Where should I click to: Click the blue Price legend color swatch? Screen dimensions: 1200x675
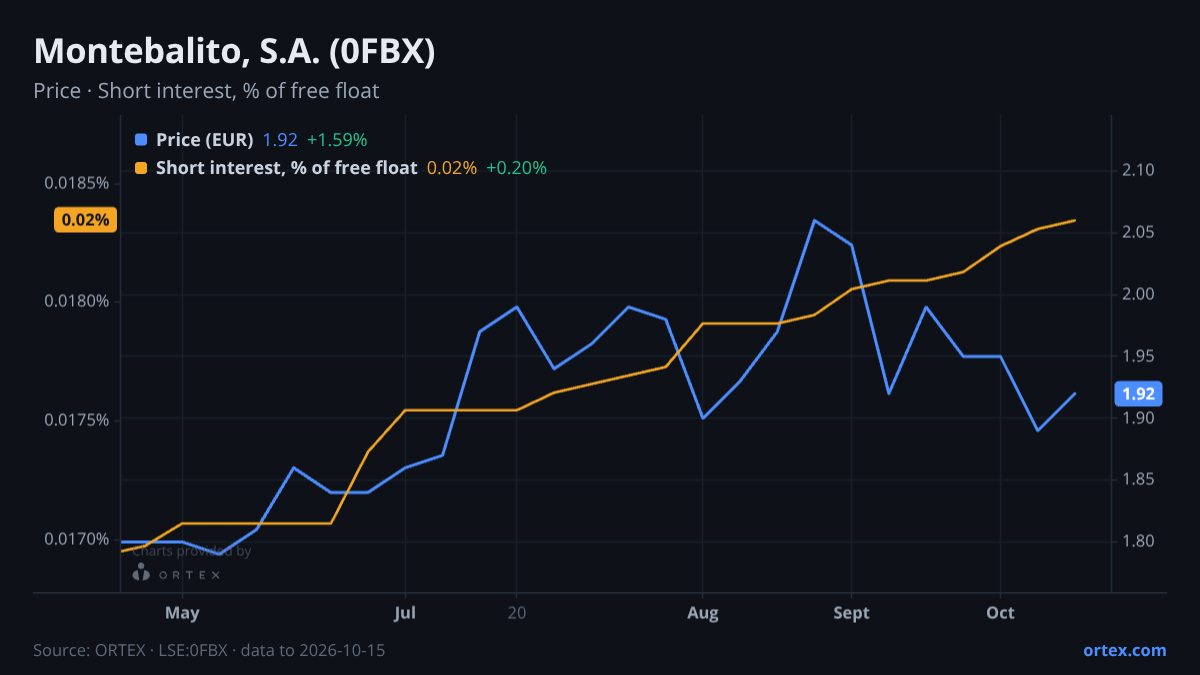coord(140,140)
